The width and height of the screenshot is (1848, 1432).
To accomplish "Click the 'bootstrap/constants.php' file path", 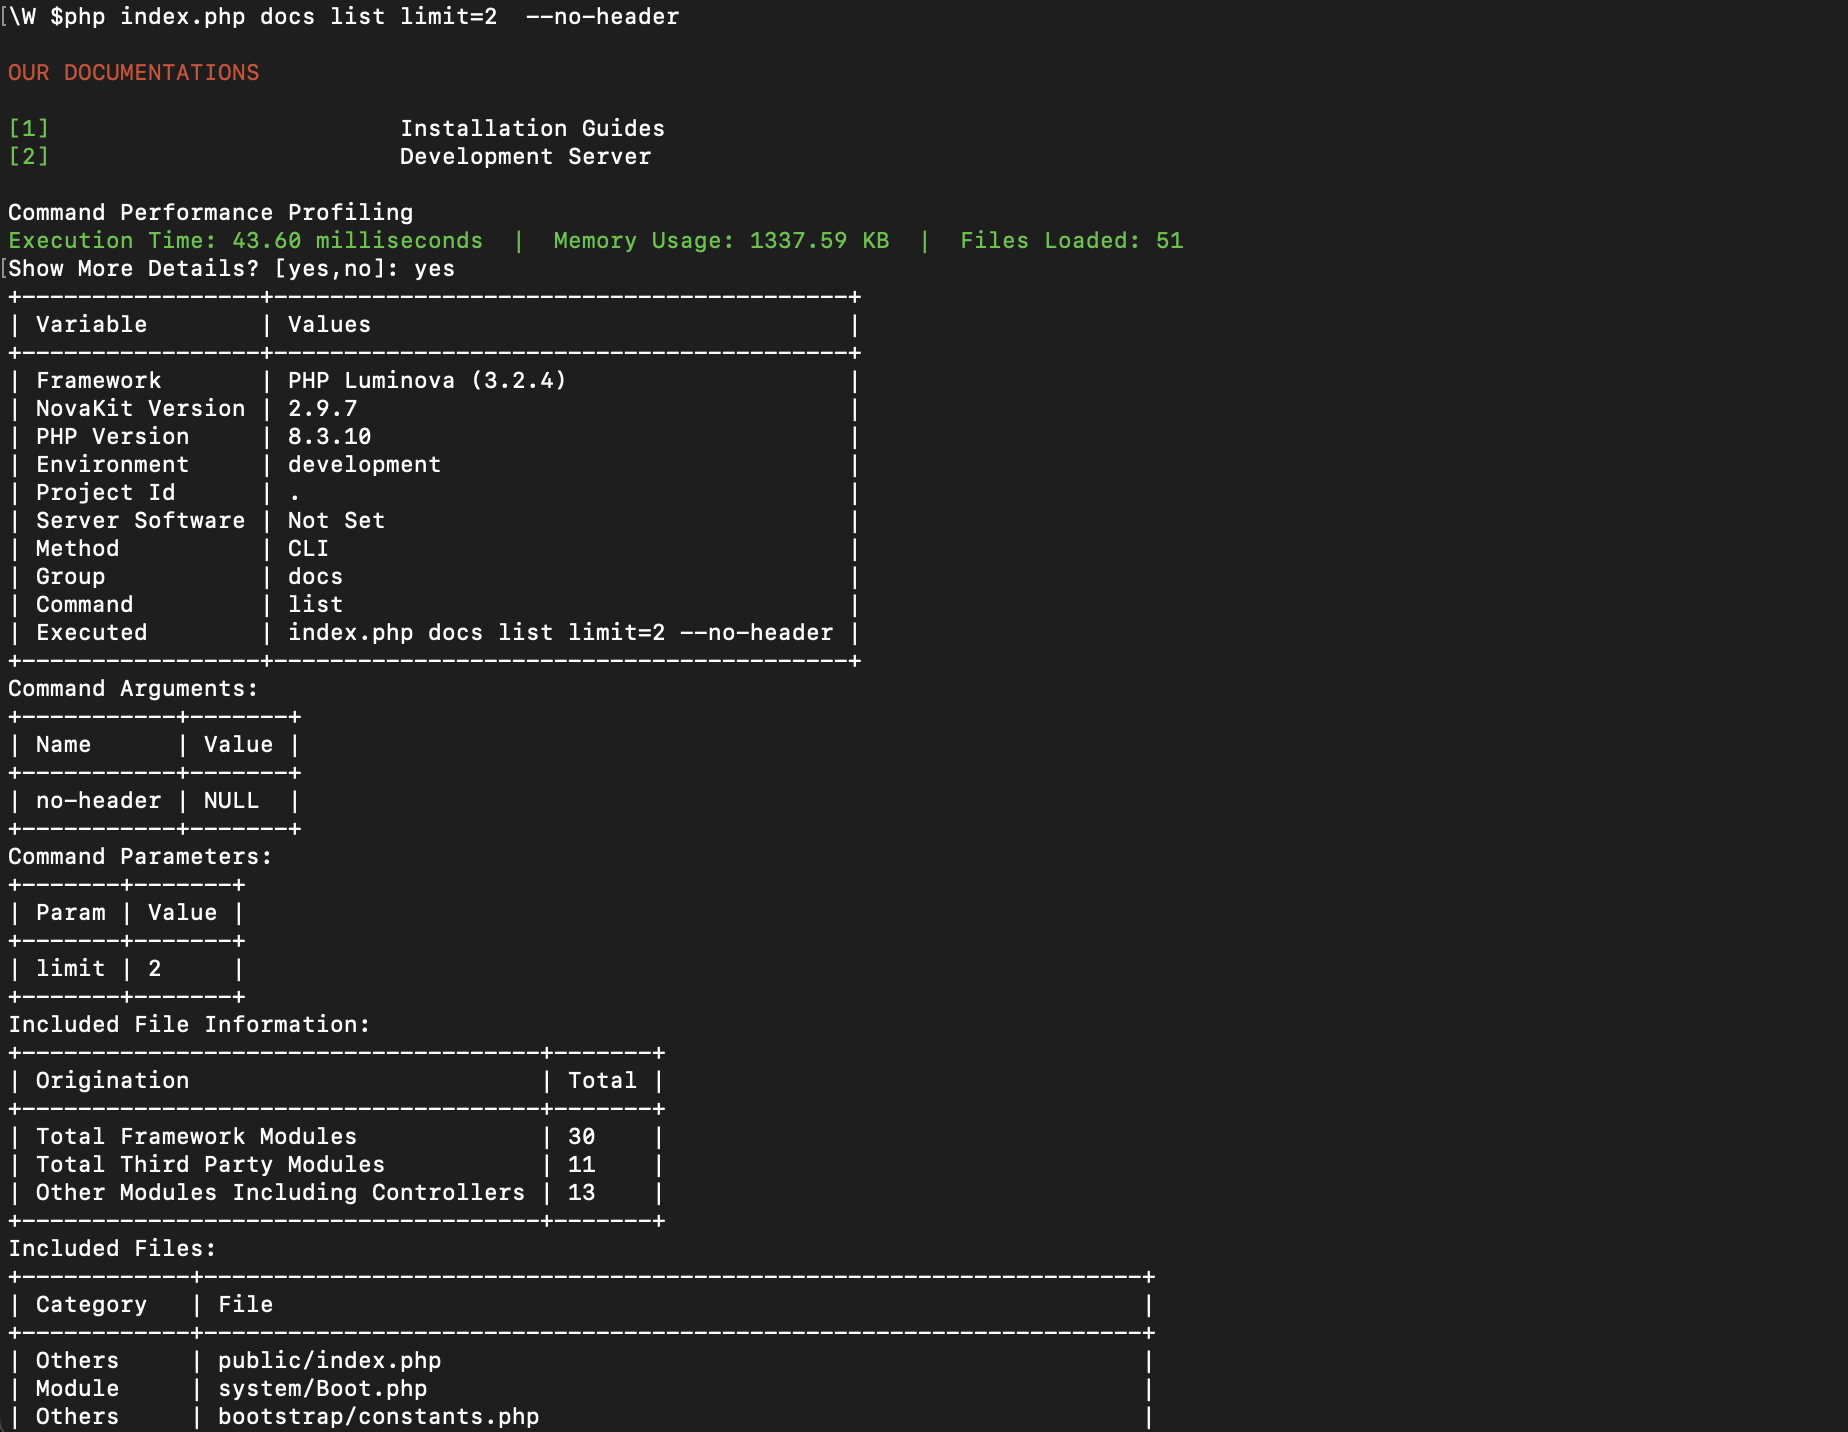I will (x=378, y=1417).
